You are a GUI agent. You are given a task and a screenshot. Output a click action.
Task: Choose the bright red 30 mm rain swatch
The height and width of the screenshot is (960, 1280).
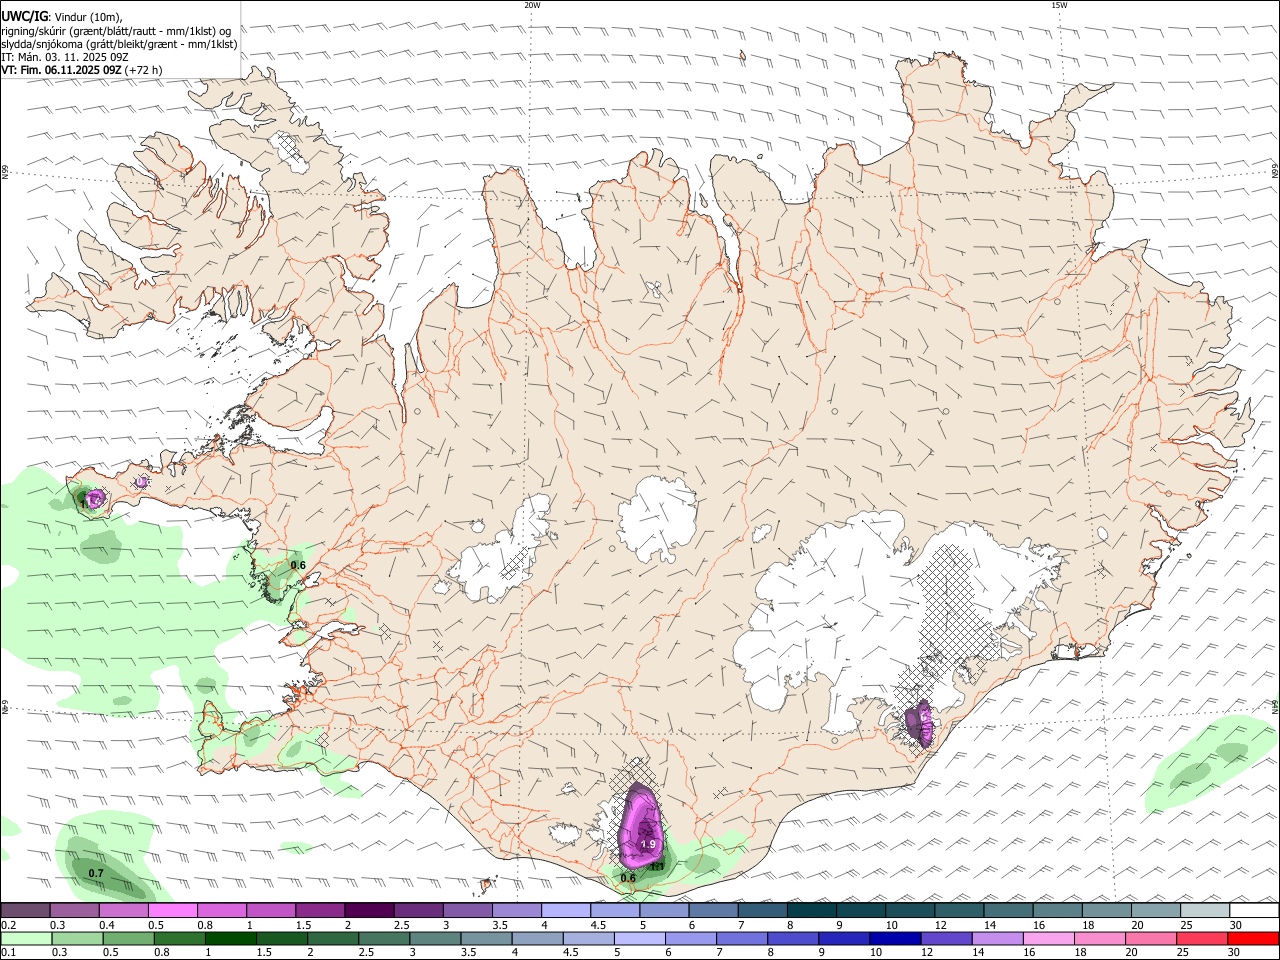[1254, 938]
